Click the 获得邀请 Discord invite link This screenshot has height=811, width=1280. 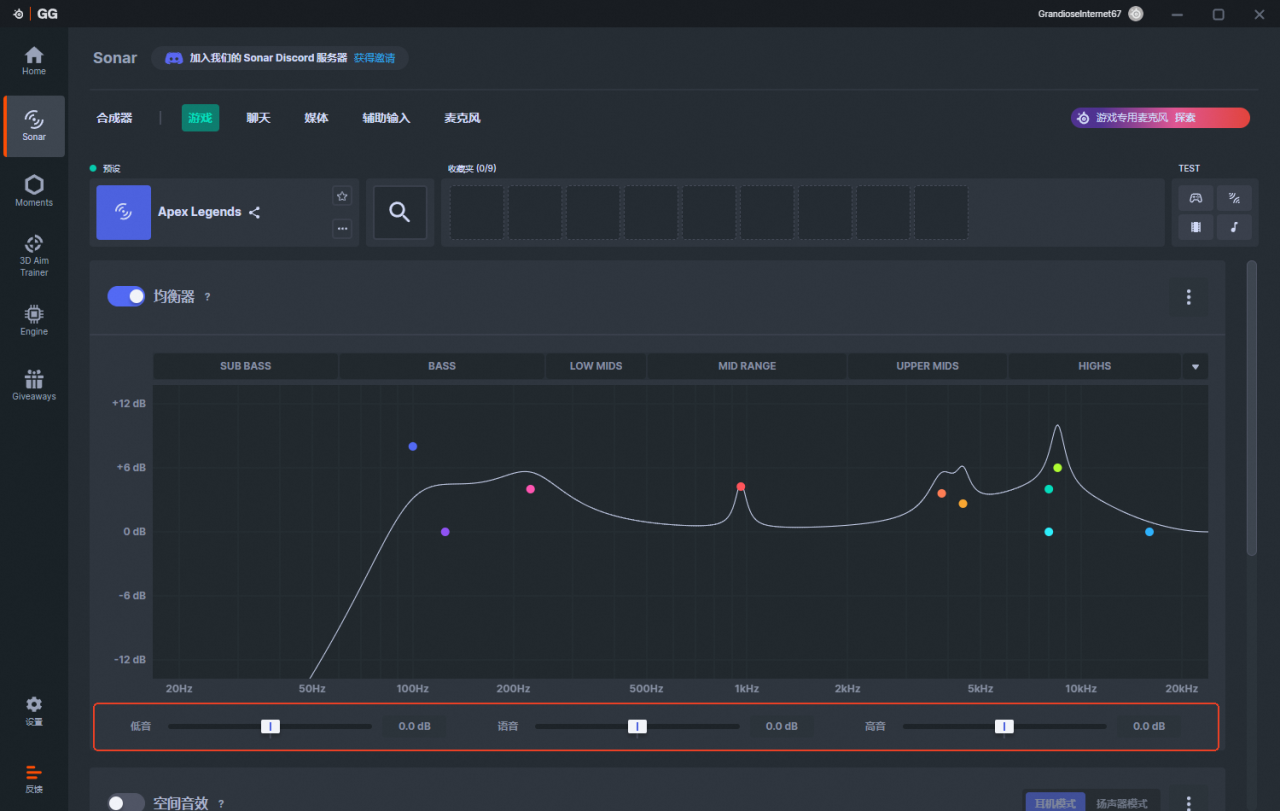[x=374, y=58]
